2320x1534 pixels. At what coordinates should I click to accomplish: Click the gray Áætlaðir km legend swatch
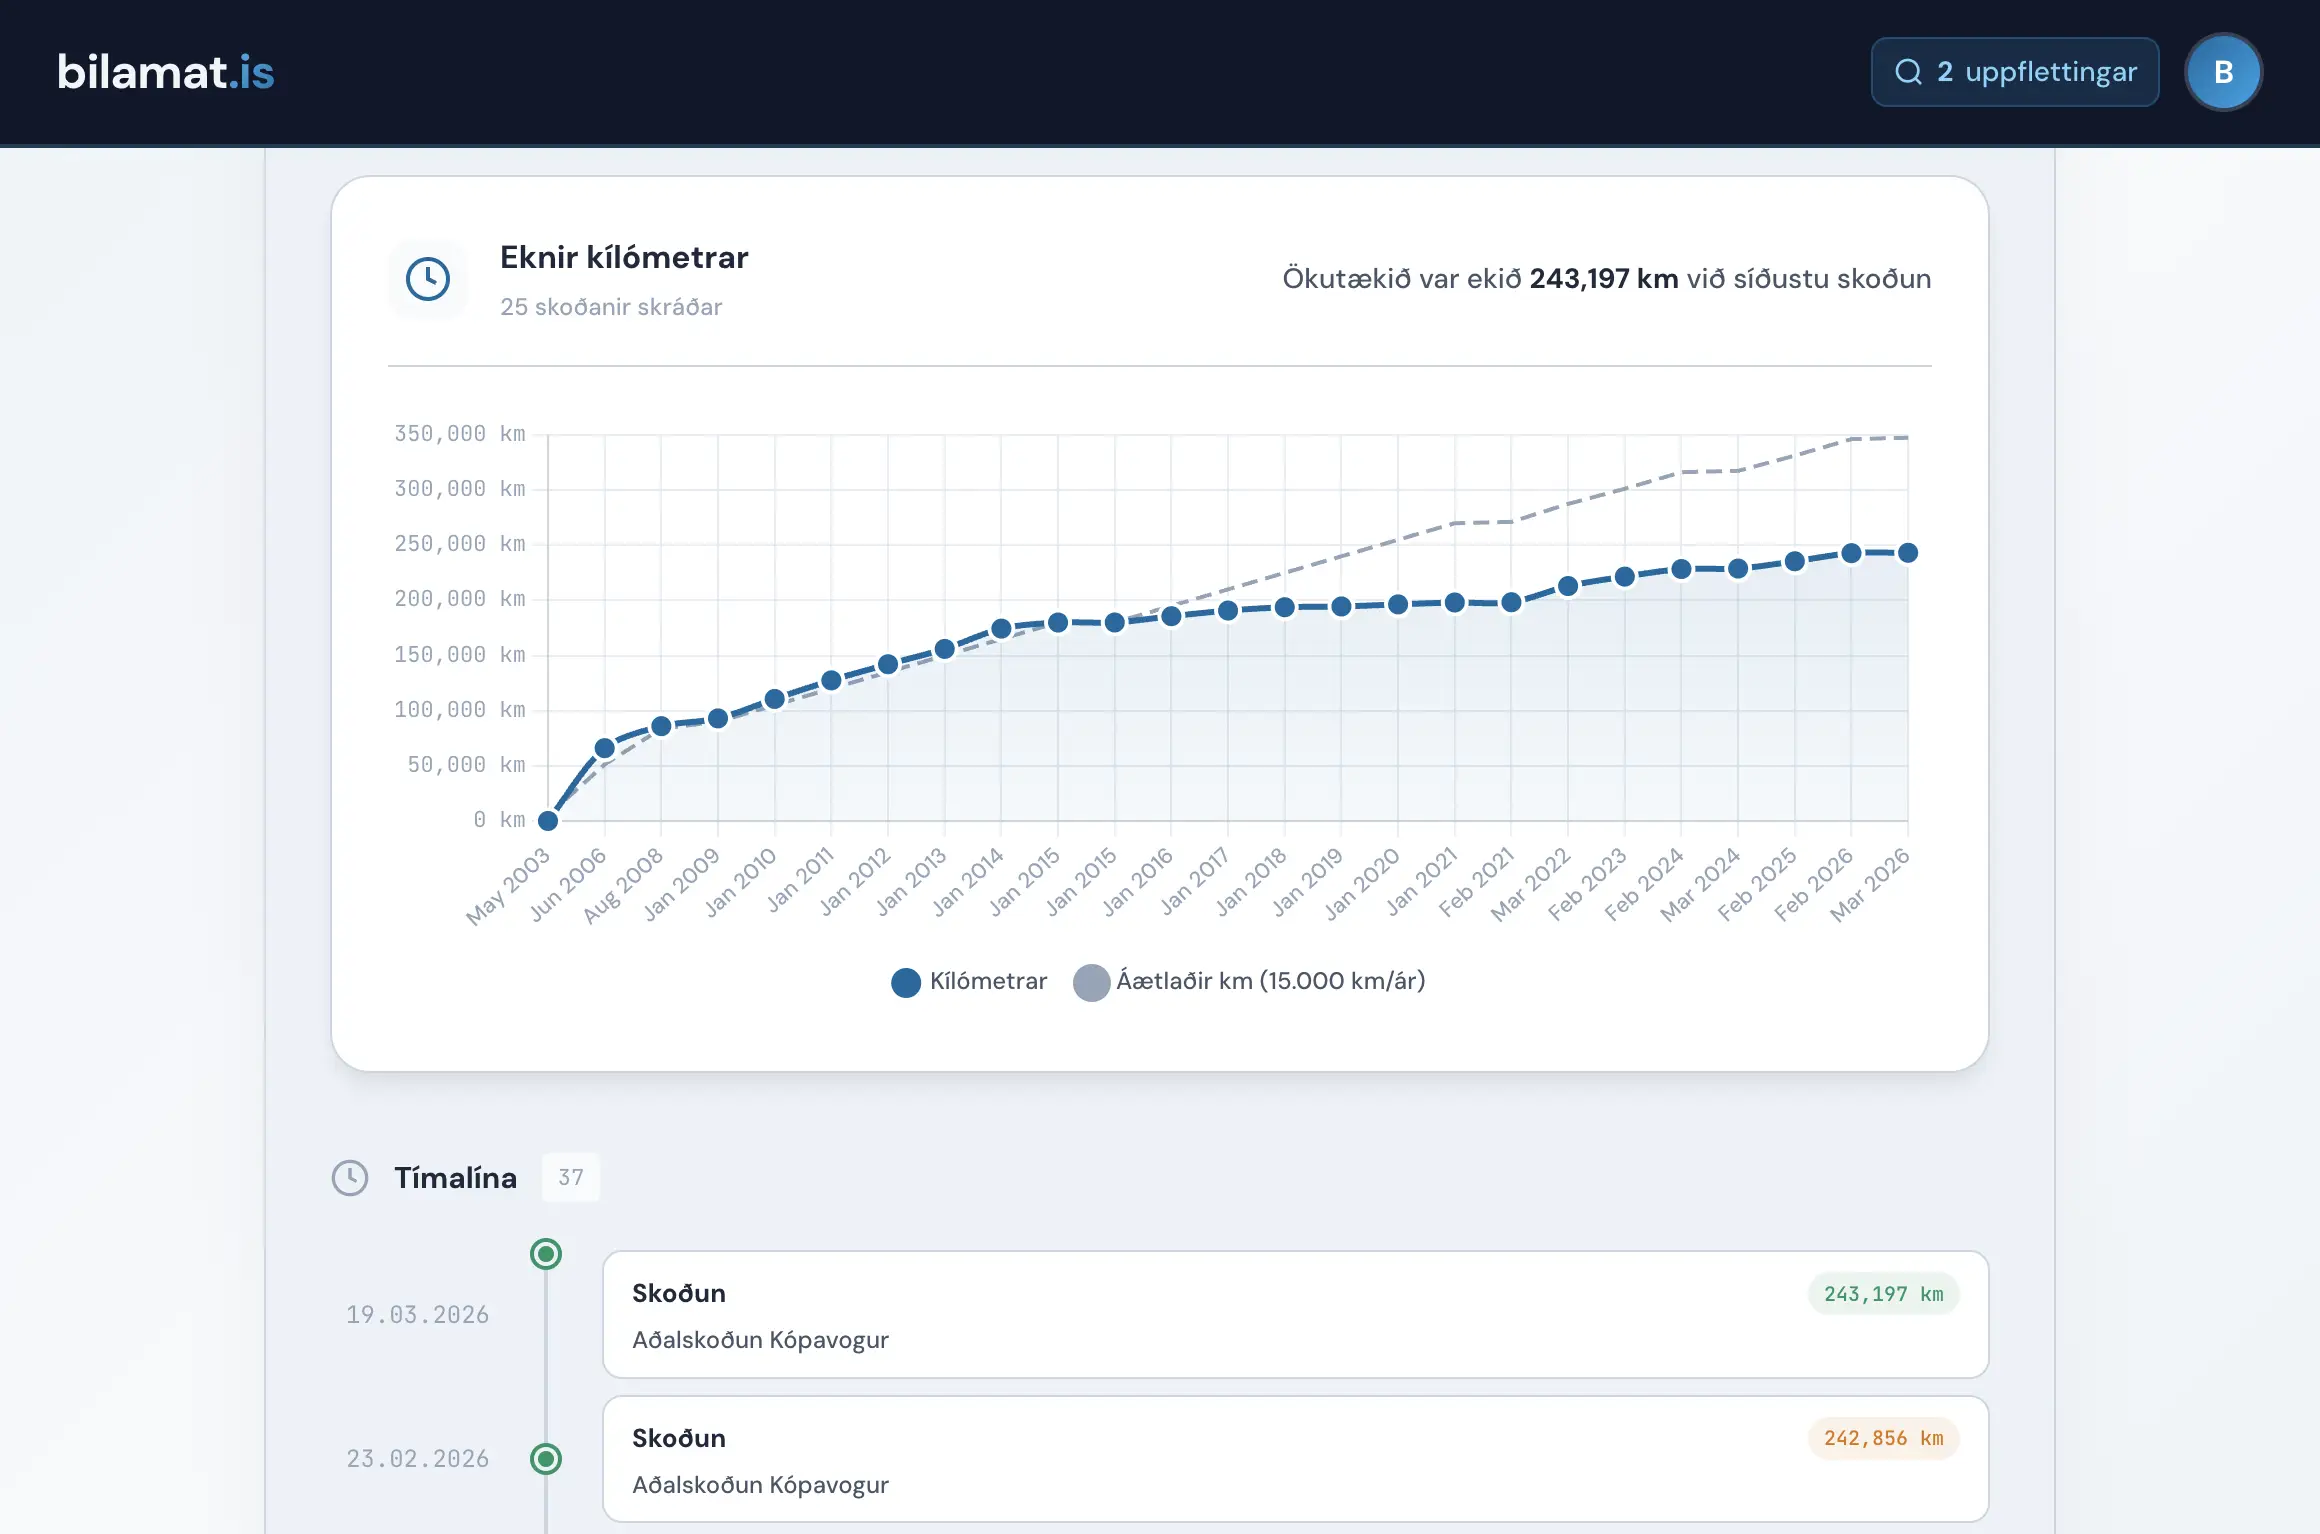click(1091, 982)
